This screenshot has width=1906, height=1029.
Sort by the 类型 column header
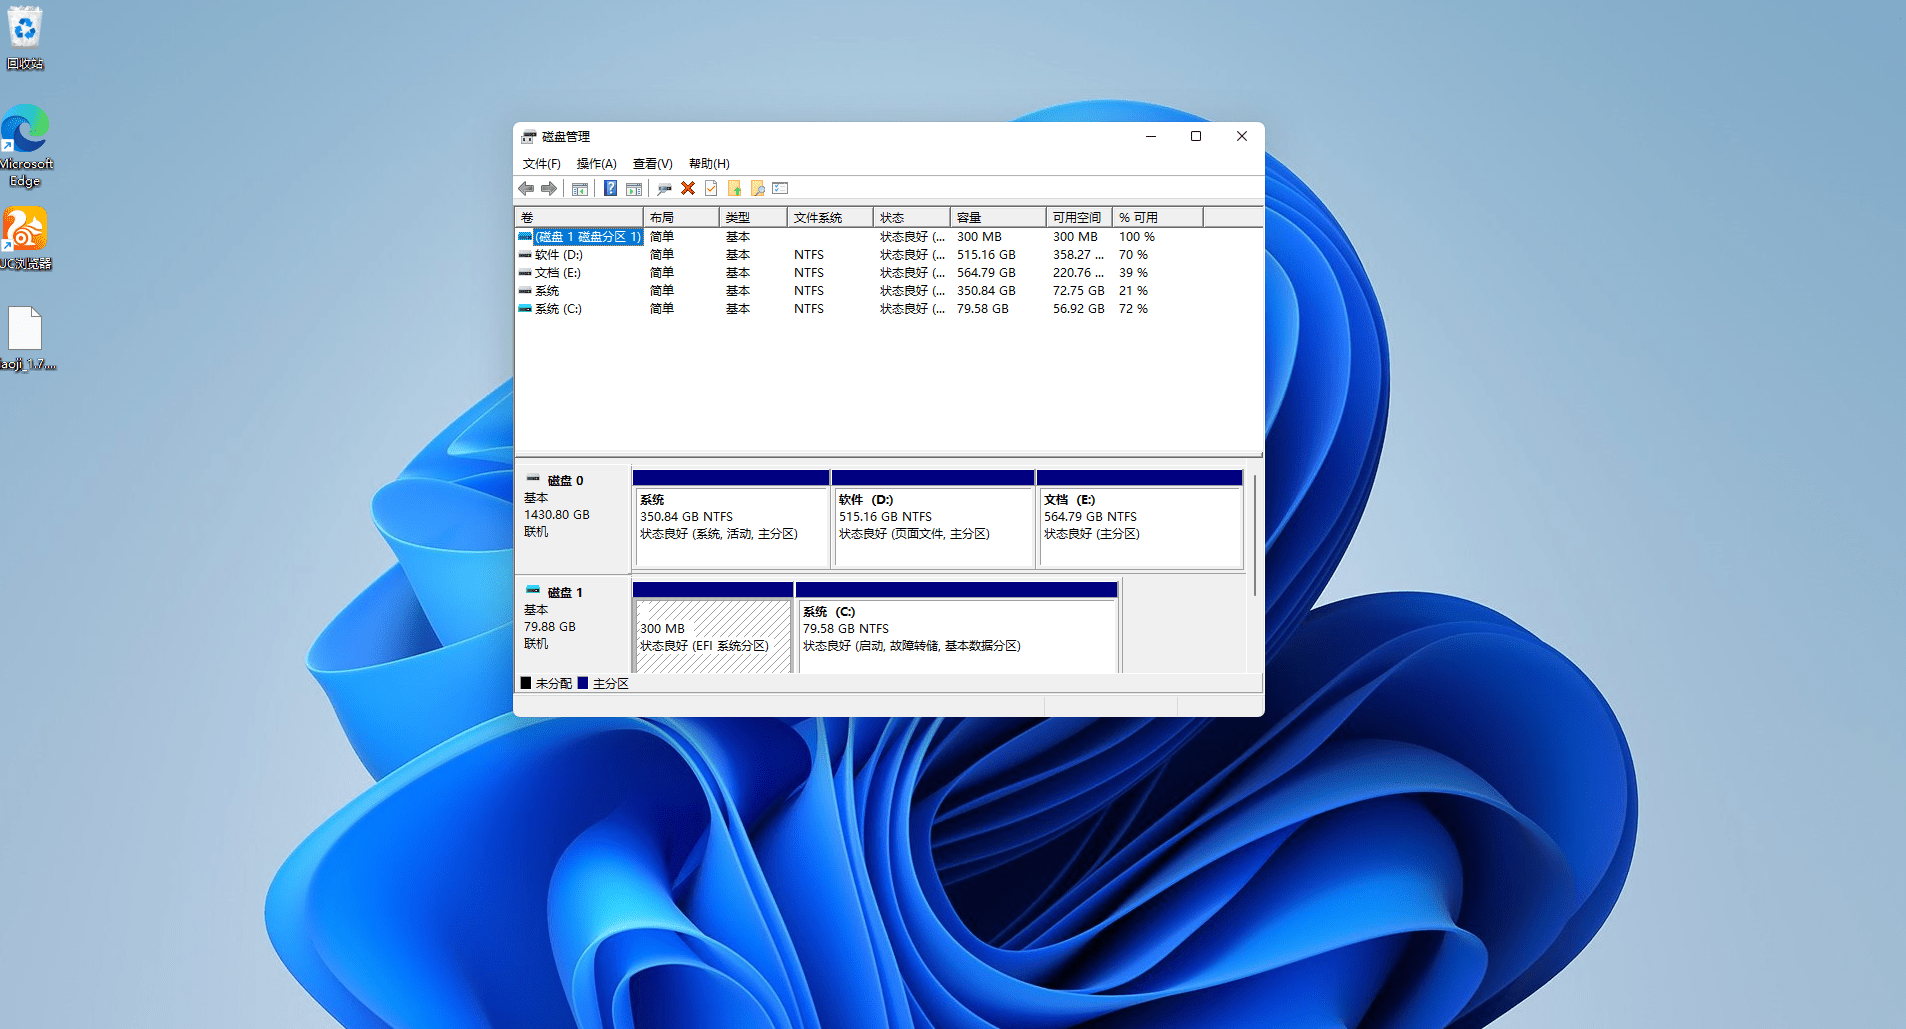[753, 217]
